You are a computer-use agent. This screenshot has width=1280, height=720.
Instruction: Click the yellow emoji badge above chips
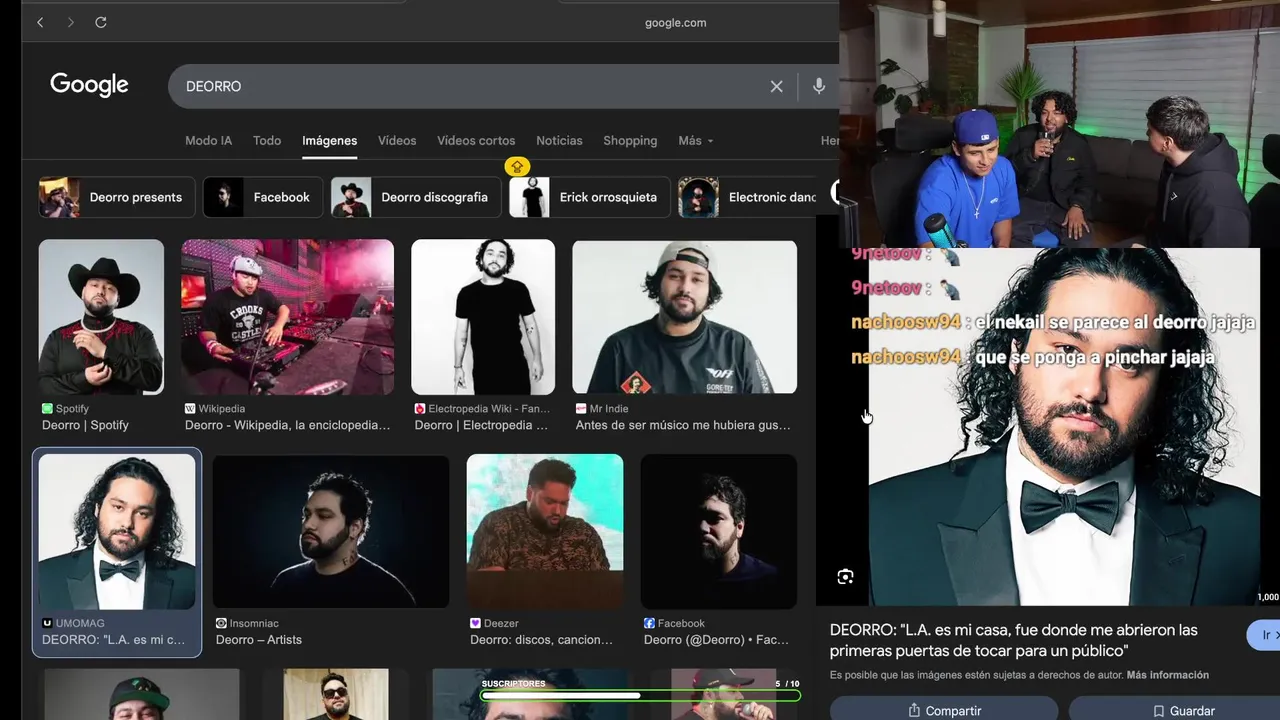point(517,167)
